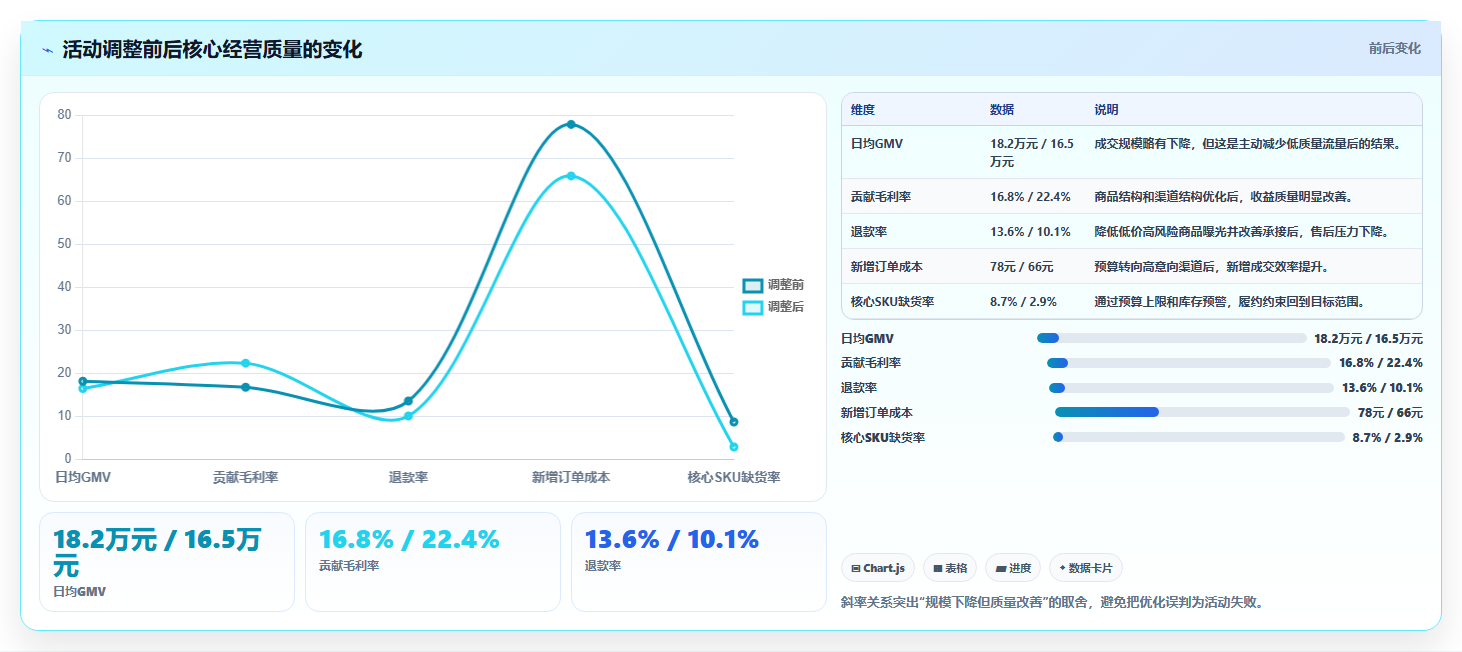Screen dimensions: 1462x652
Task: Click x-axis label 退款率
Action: coord(409,478)
